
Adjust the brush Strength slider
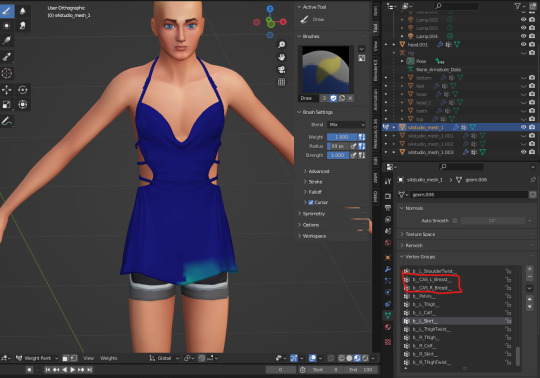338,155
